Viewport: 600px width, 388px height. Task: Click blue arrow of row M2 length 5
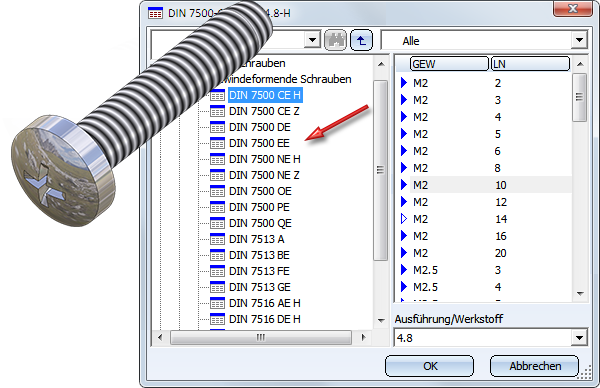(404, 134)
